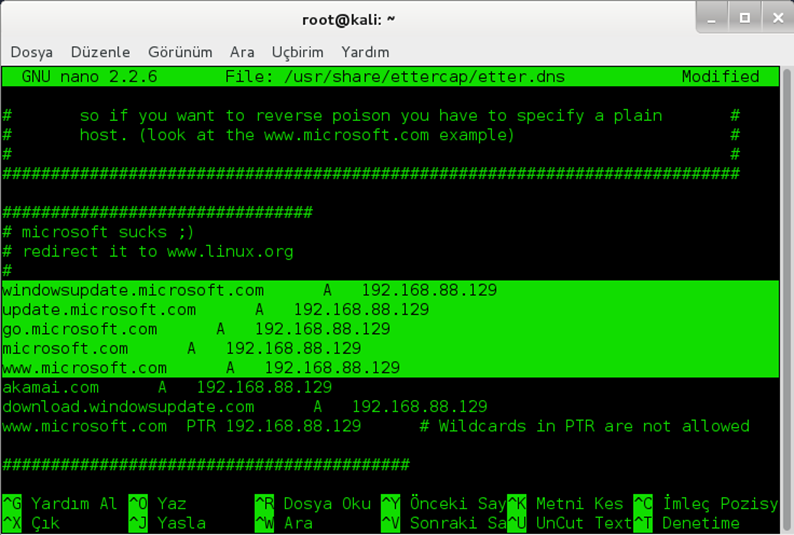Click the ^R Dosya Oku shortcut

coord(313,504)
